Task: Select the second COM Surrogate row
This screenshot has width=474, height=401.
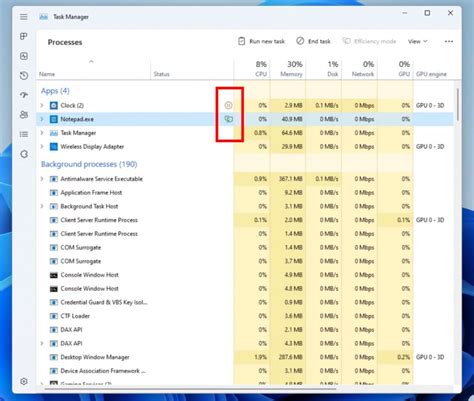Action: 245,261
